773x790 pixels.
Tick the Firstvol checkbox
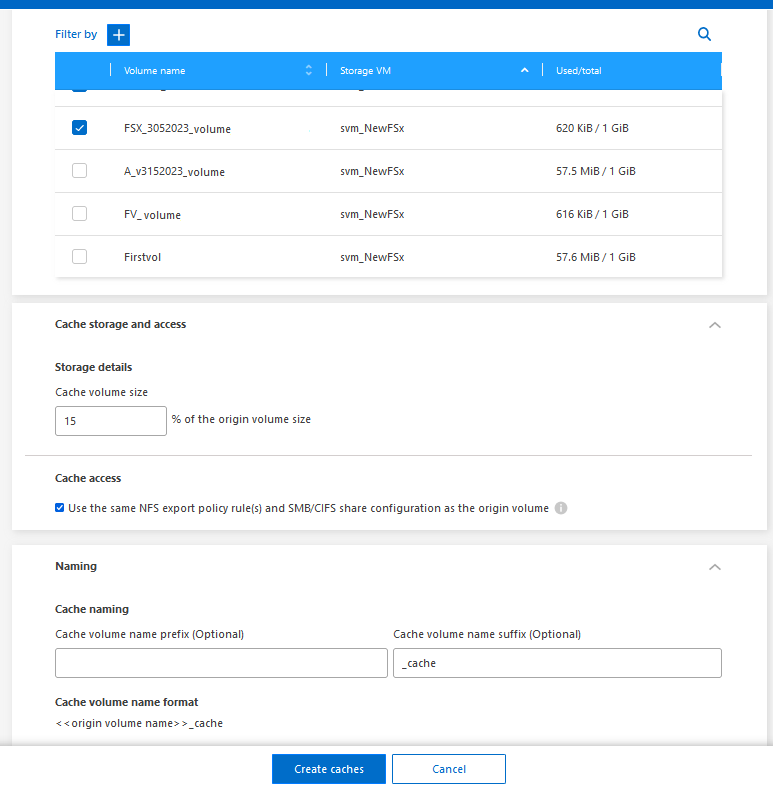(x=80, y=257)
